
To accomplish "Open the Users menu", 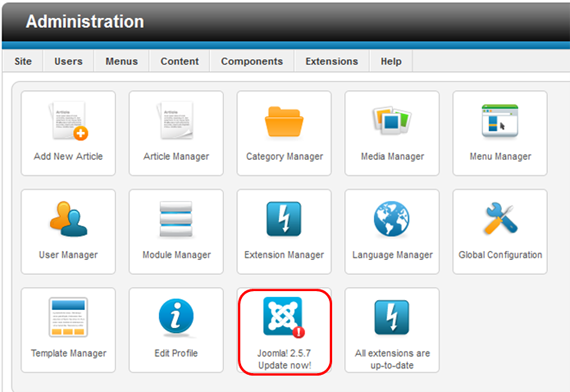I will (x=68, y=61).
